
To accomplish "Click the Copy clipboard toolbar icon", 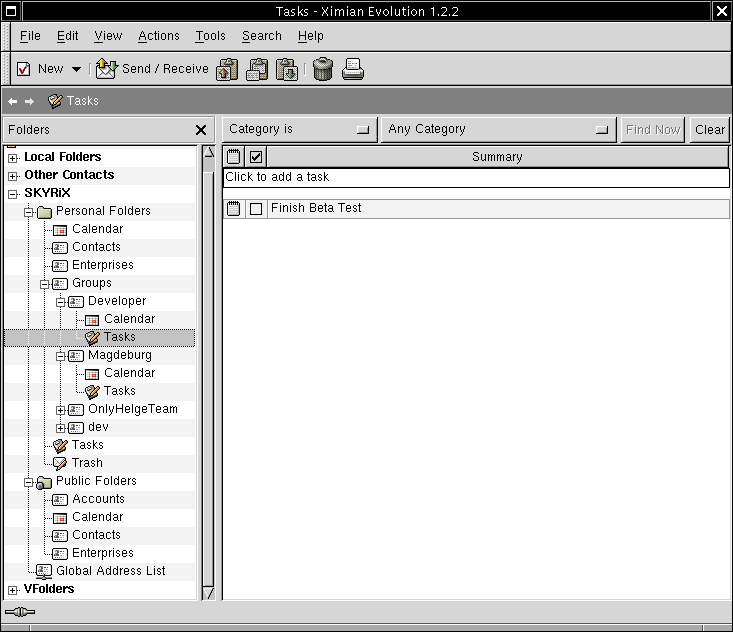I will (x=257, y=69).
